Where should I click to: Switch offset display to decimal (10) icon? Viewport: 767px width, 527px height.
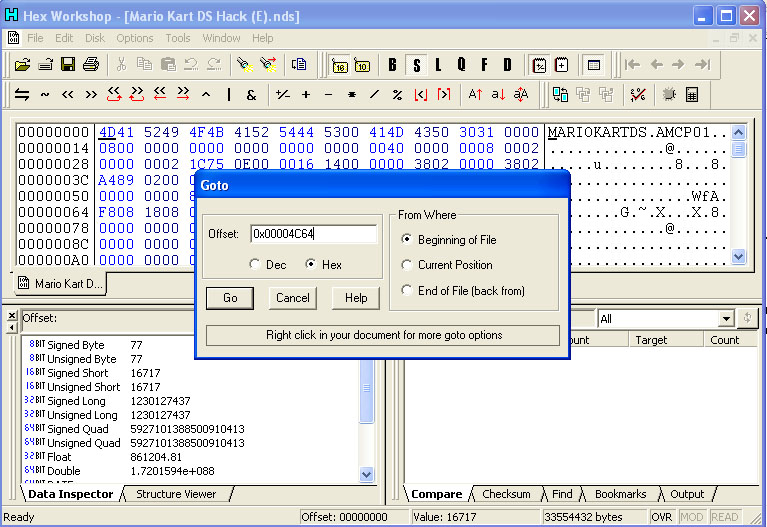(x=362, y=65)
